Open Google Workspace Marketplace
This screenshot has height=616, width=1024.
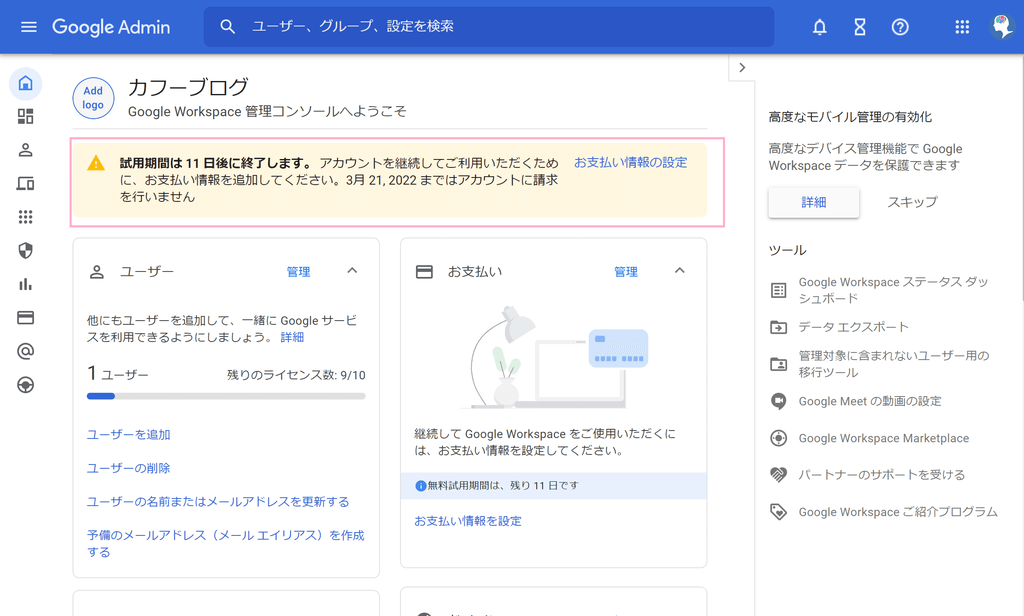pos(884,438)
